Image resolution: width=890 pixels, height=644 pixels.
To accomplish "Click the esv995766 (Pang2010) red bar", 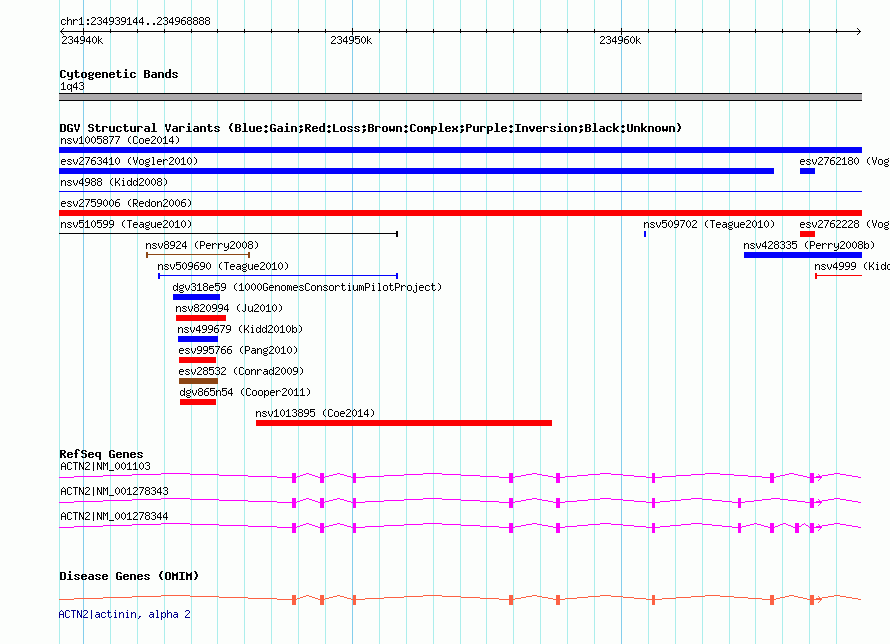I will point(198,360).
